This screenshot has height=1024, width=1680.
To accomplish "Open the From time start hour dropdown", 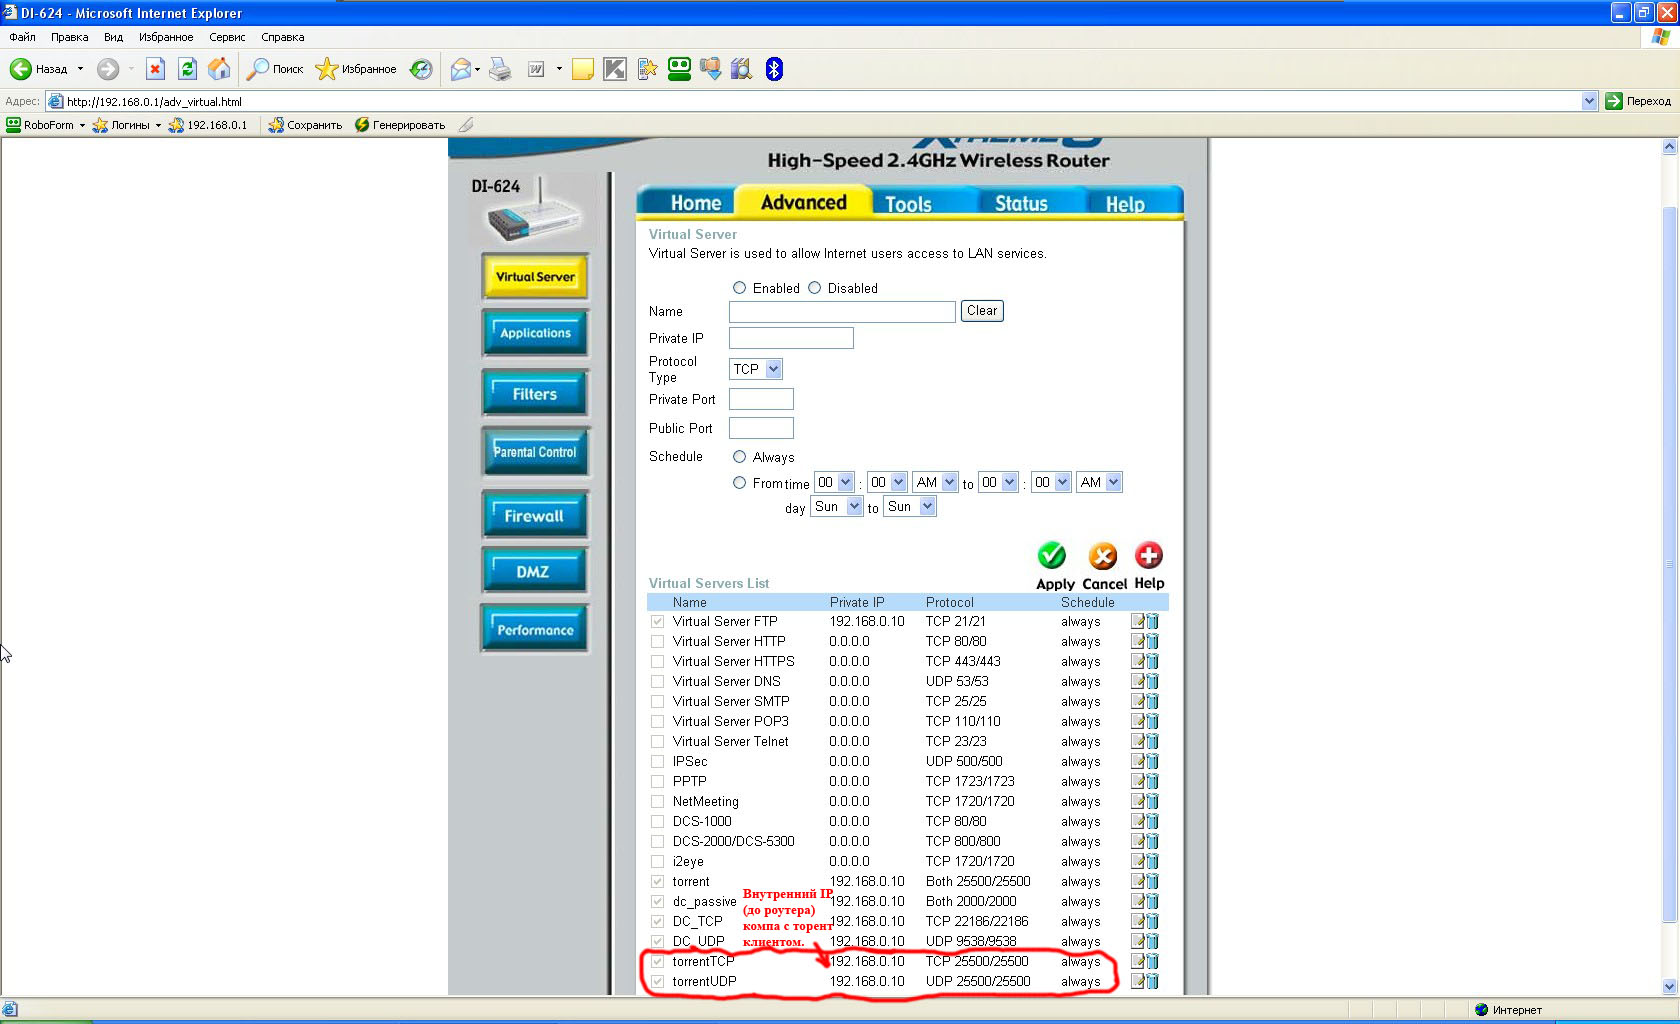I will [x=834, y=482].
